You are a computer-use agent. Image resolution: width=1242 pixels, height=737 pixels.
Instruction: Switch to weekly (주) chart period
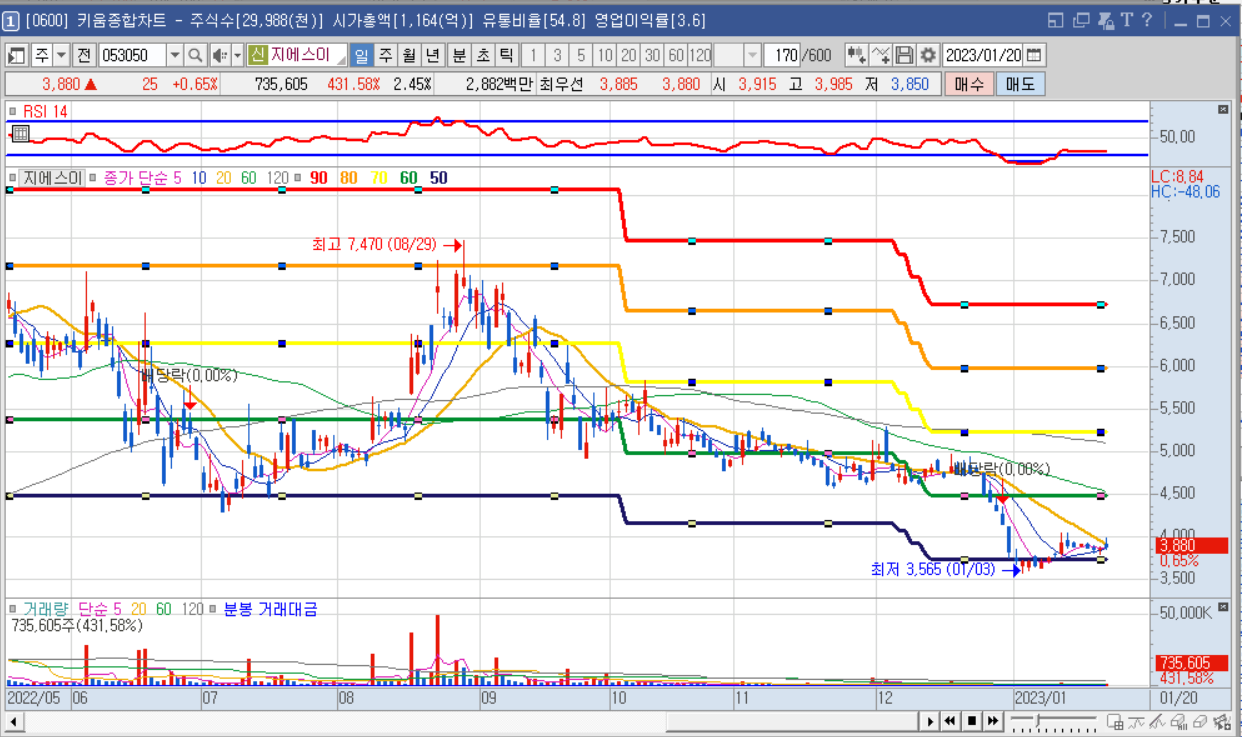385,55
